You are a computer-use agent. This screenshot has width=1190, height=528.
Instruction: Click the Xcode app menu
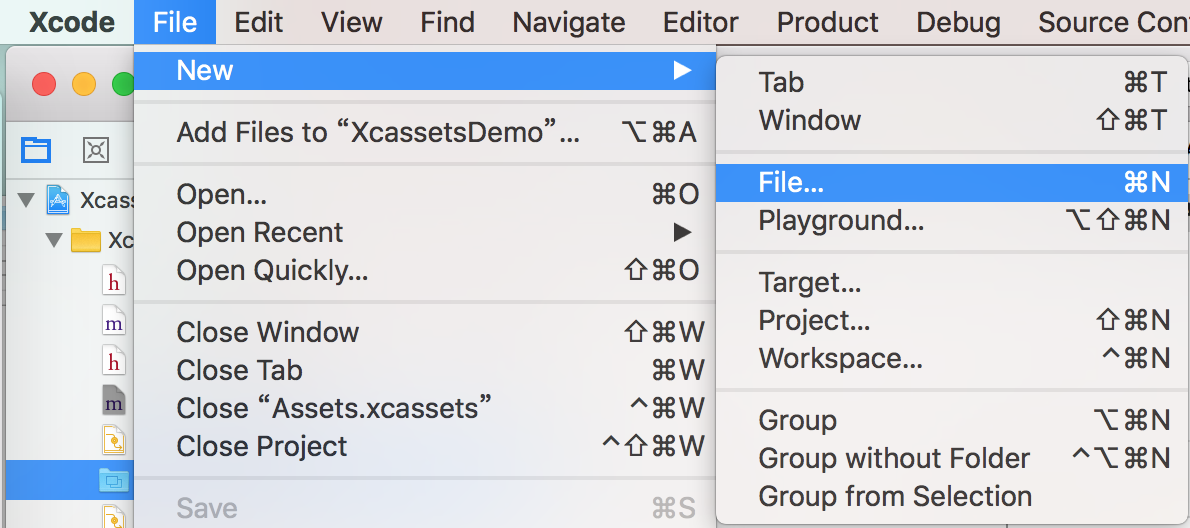(71, 22)
